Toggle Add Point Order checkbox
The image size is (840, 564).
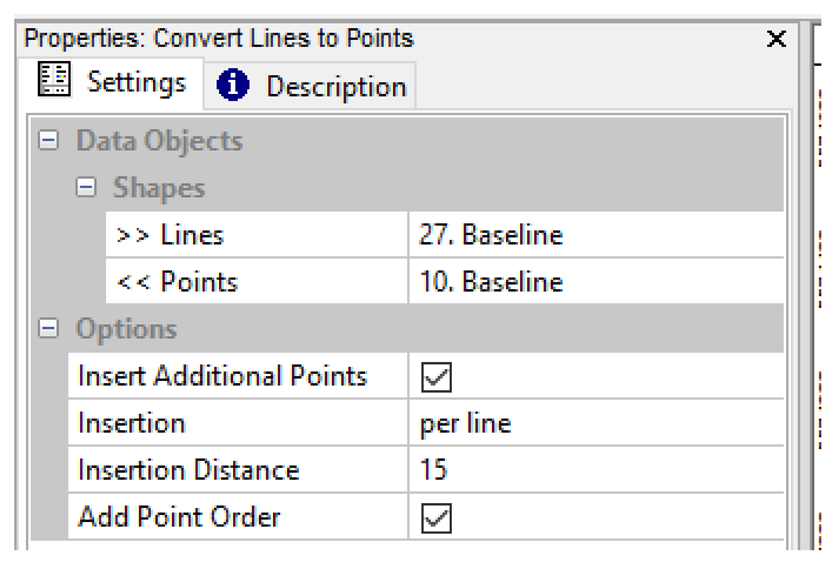437,518
